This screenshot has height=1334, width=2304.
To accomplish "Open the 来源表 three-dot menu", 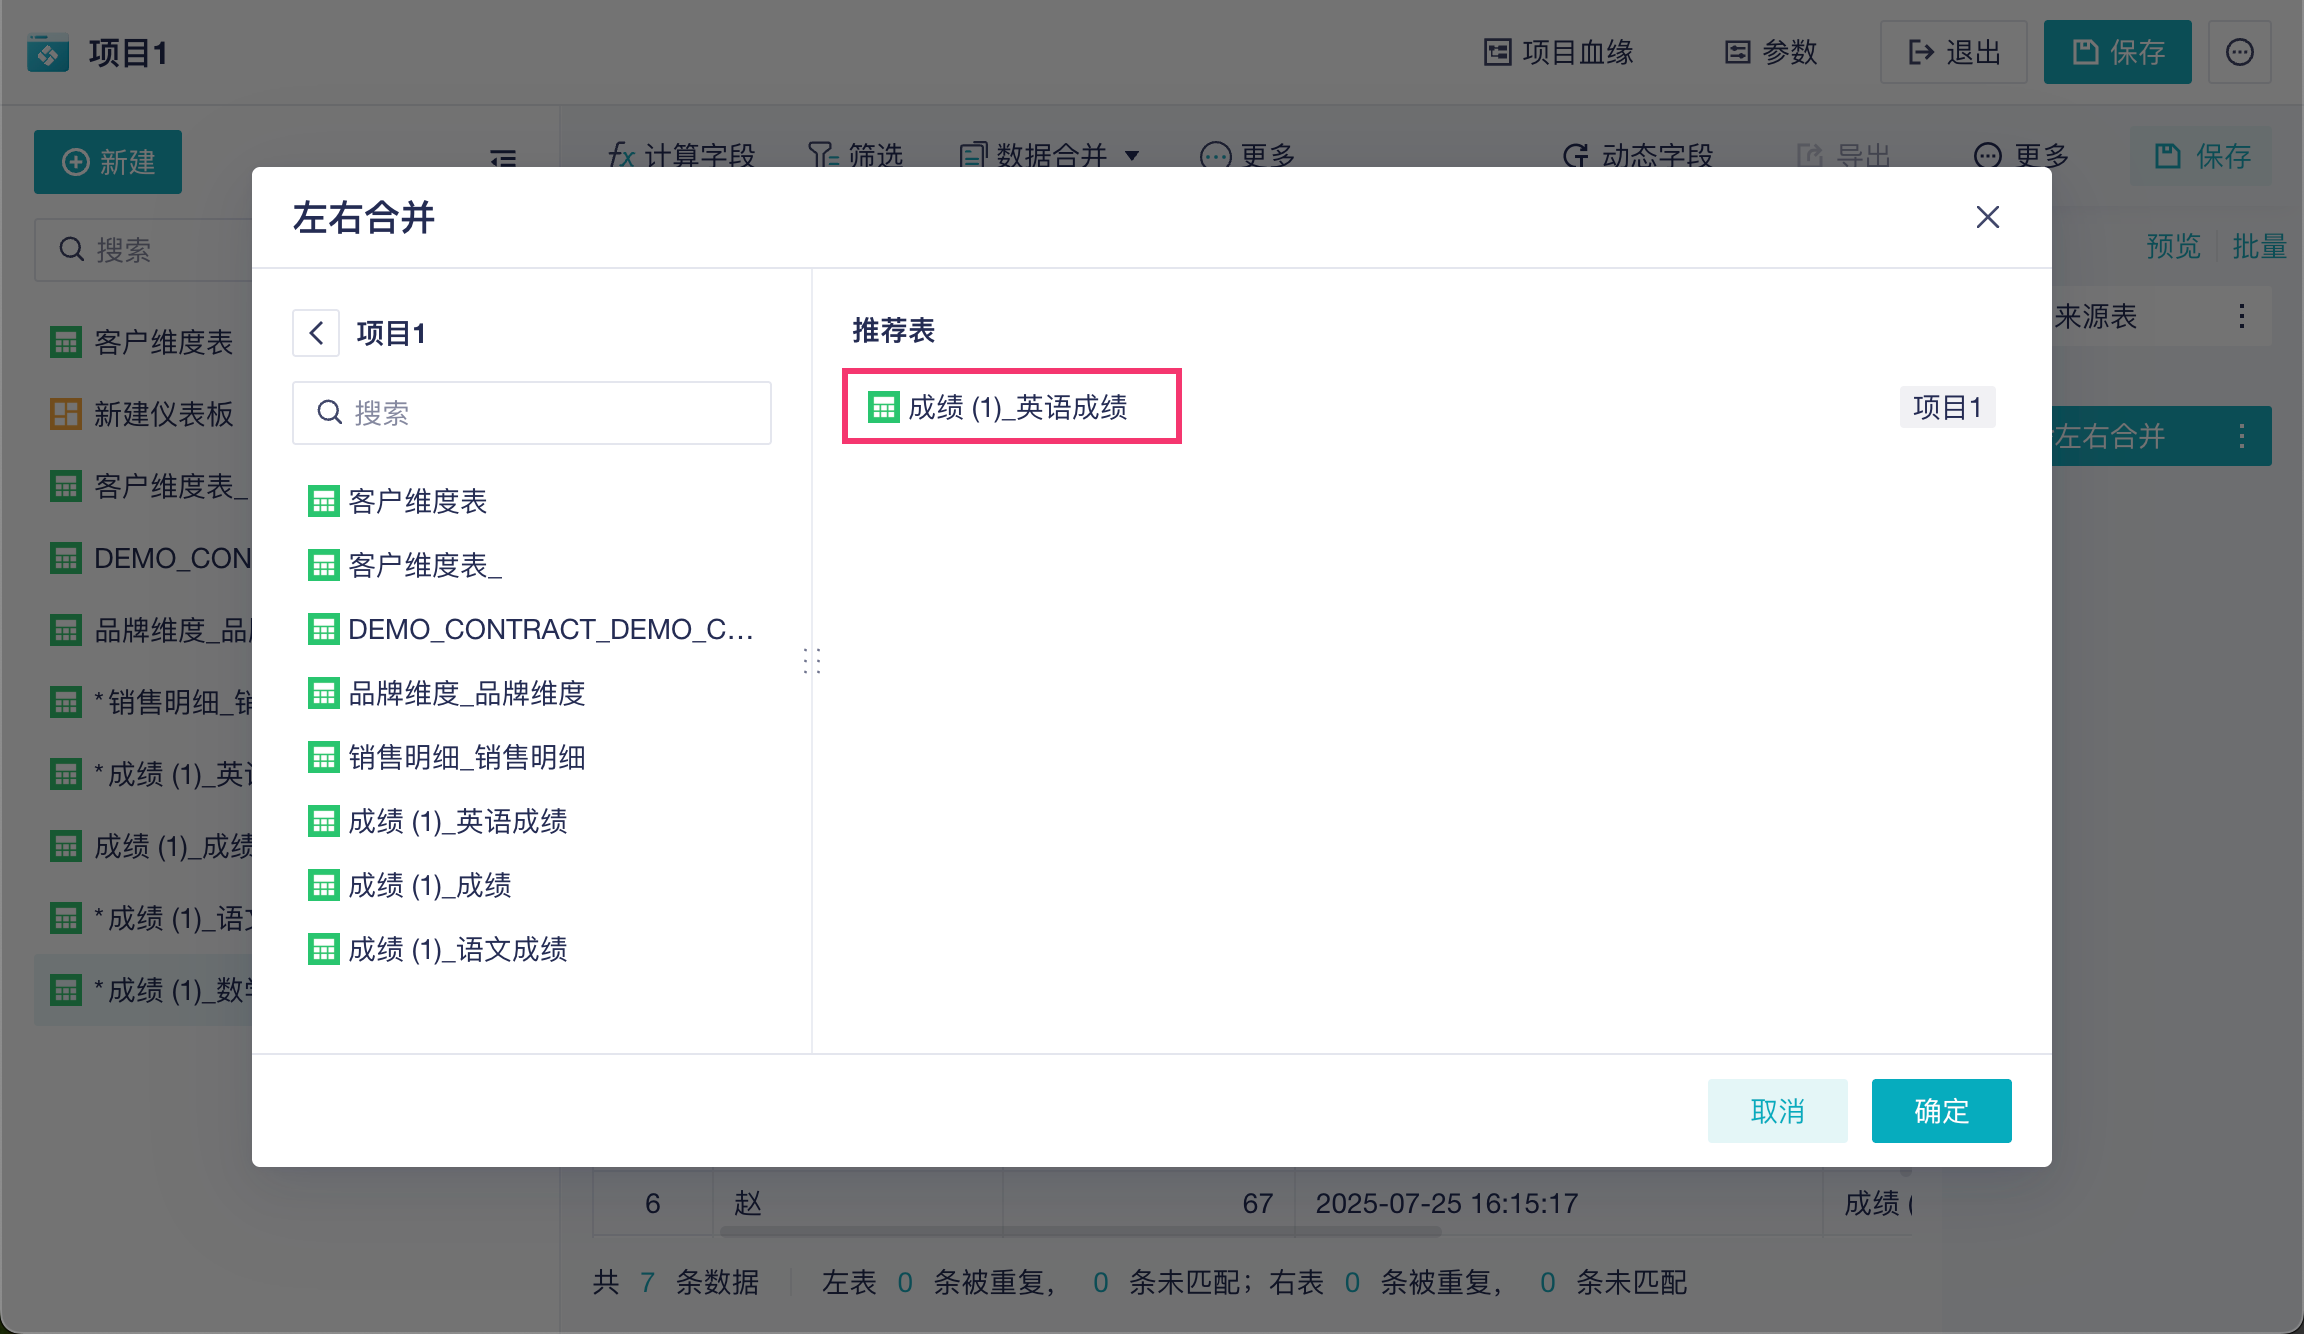I will (x=2241, y=317).
